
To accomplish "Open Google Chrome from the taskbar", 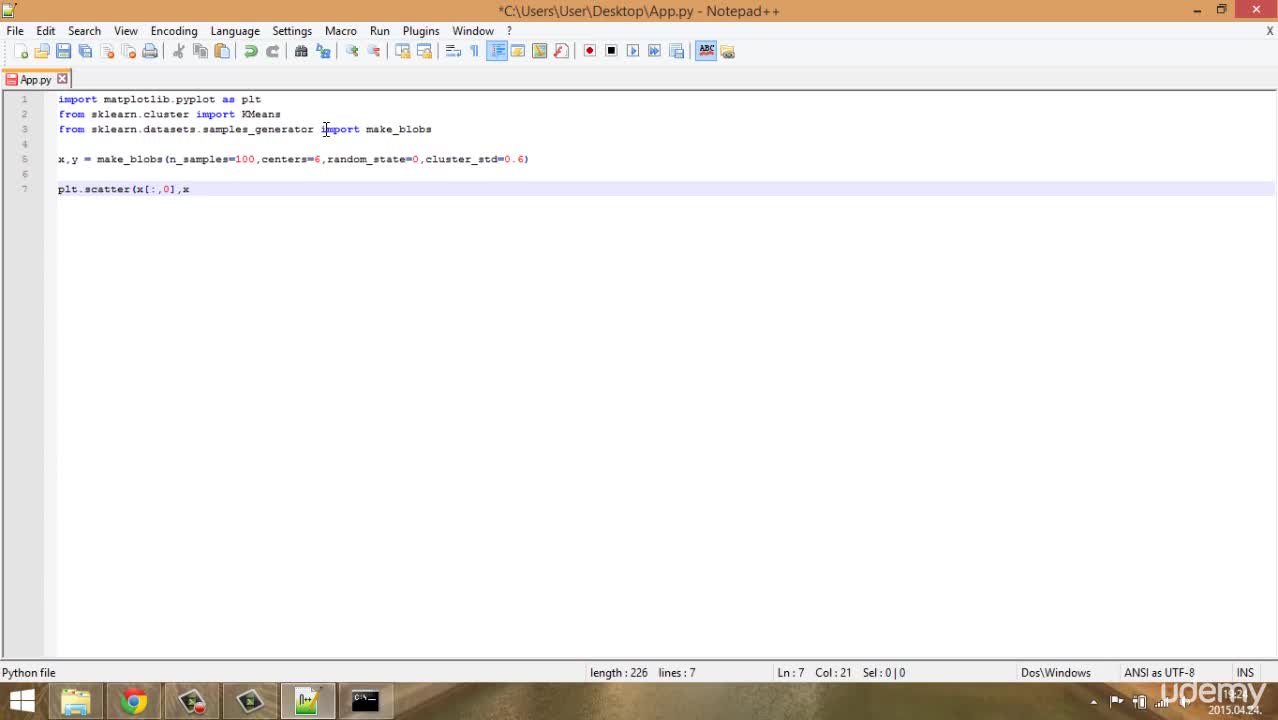I will (133, 702).
